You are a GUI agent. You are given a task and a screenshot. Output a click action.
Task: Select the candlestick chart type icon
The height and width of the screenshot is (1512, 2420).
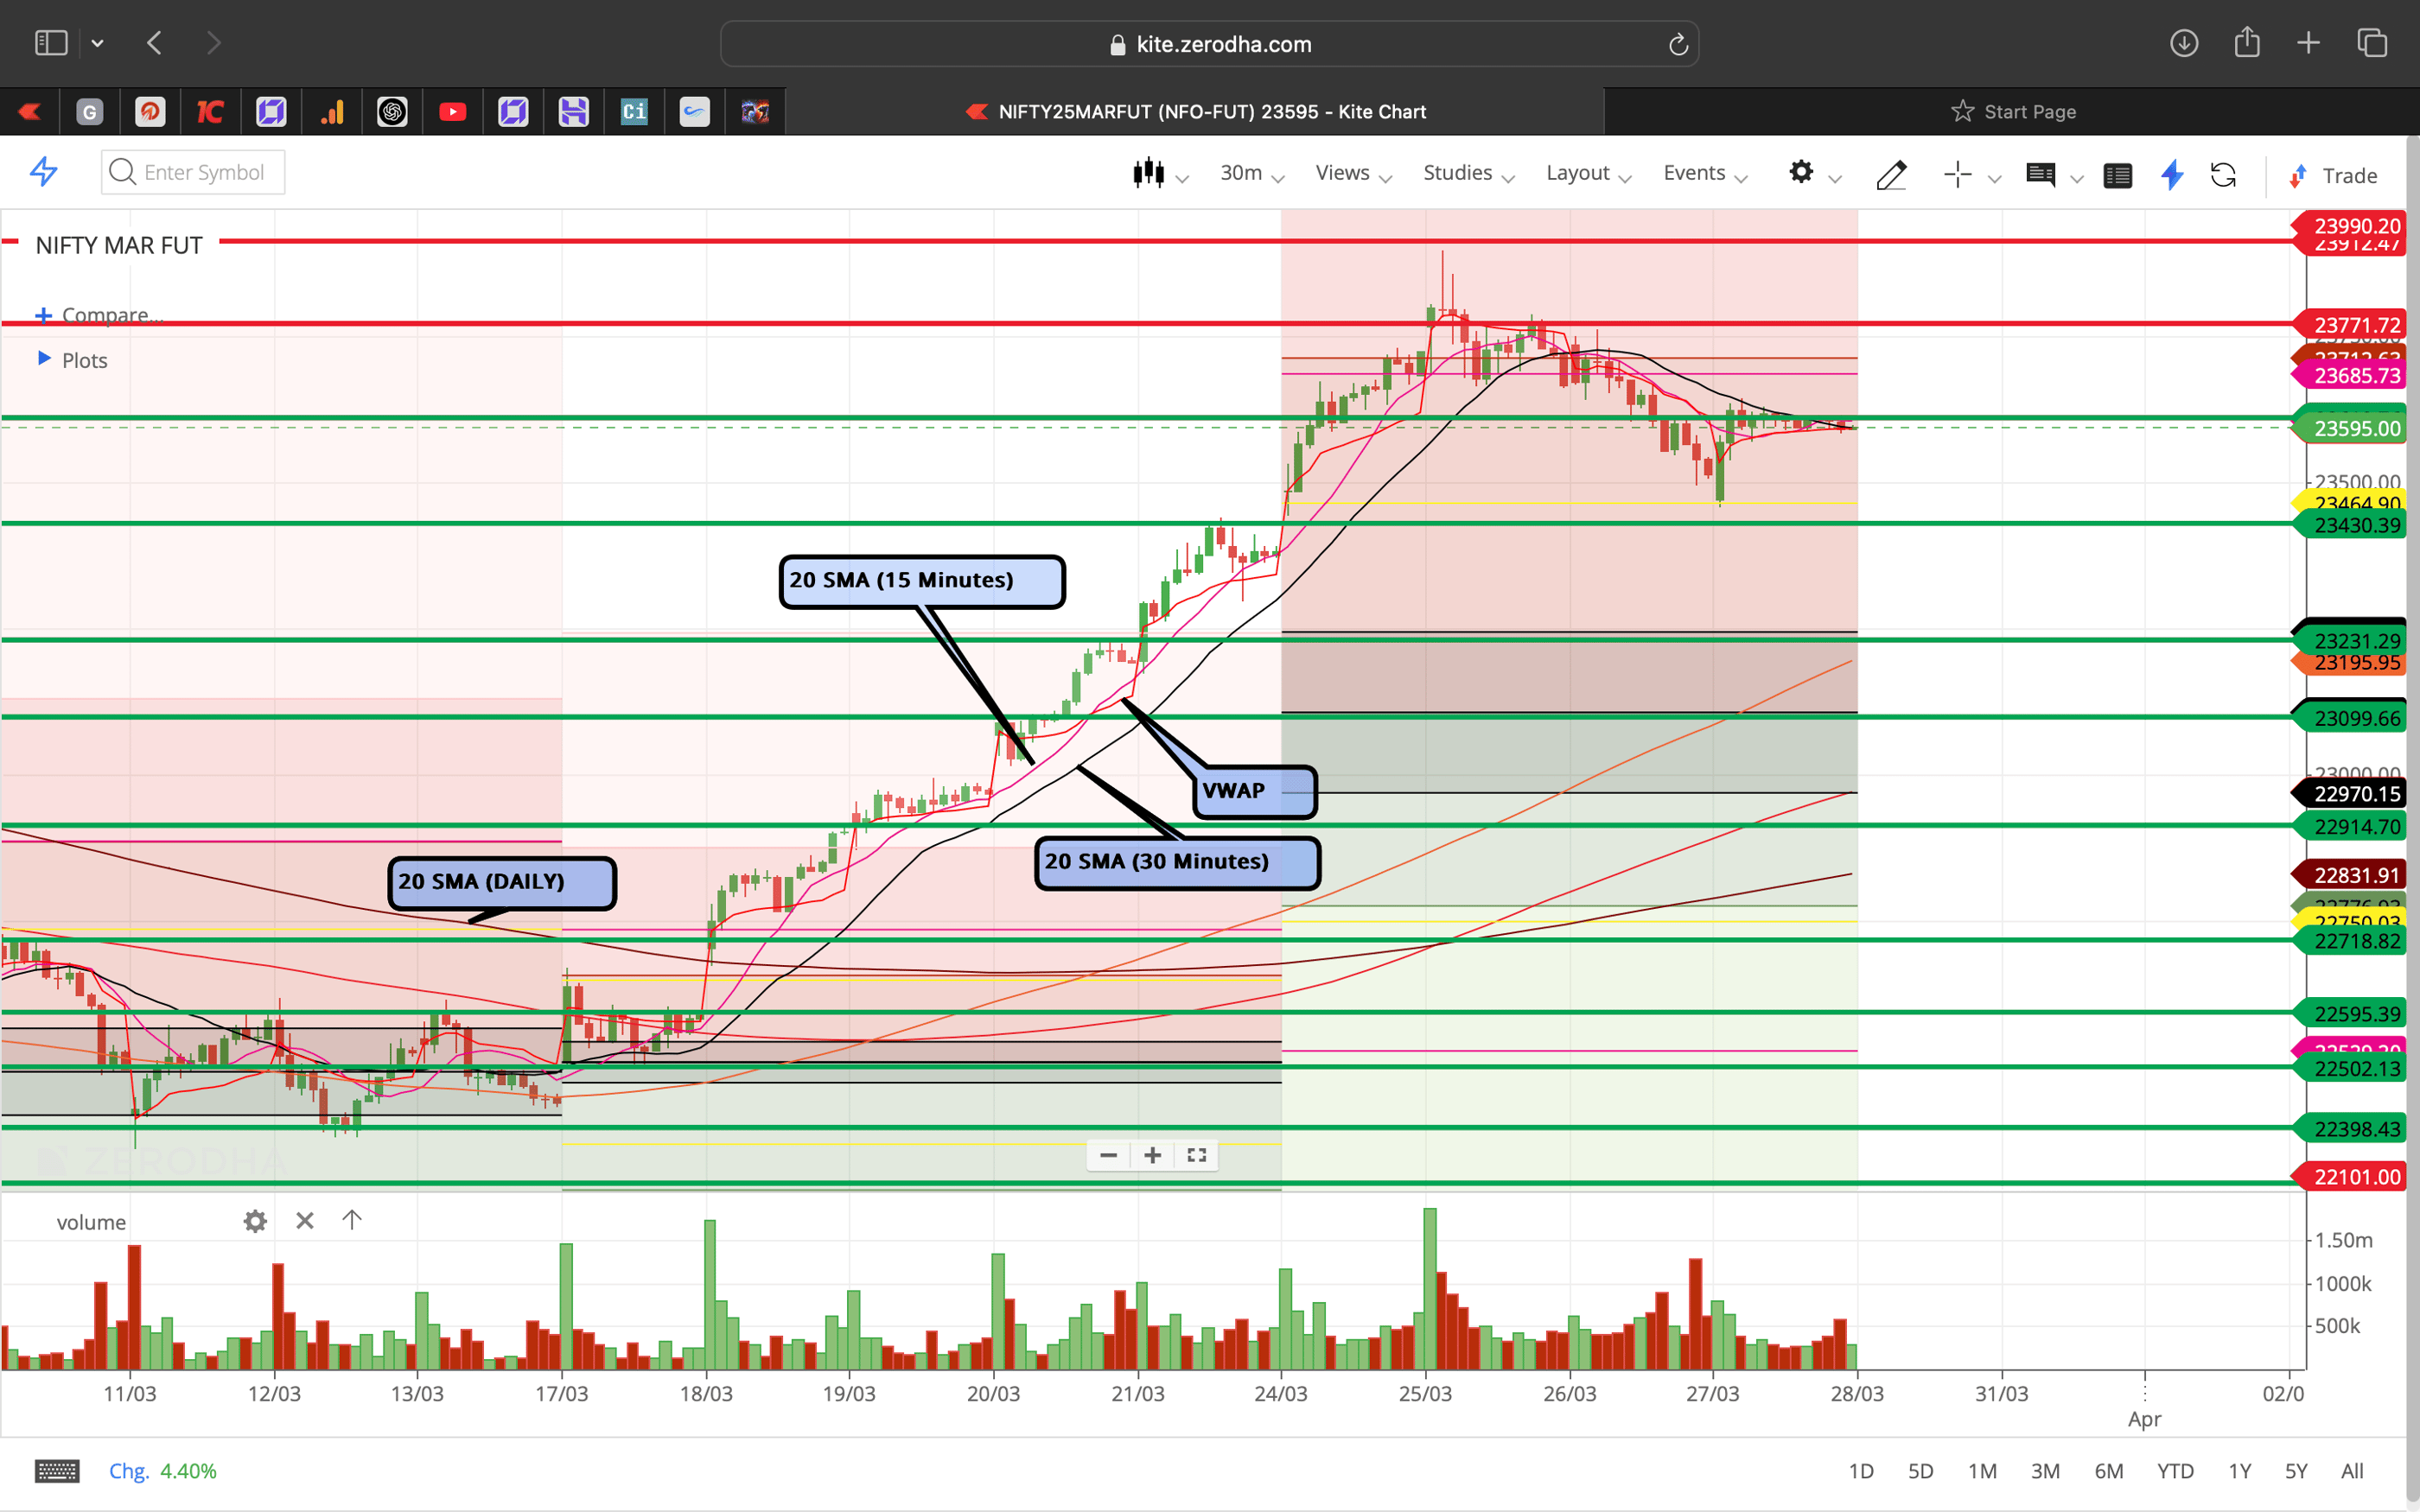[x=1150, y=172]
